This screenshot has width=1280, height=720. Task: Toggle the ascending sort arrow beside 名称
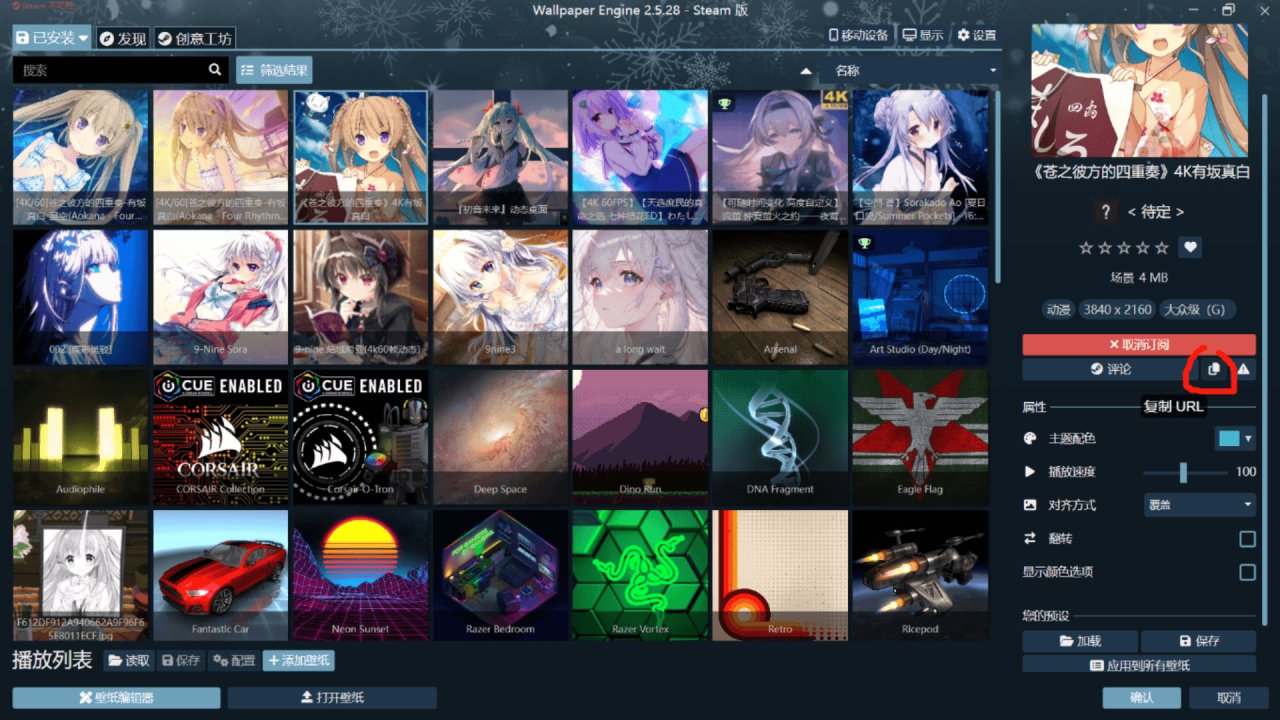[x=806, y=71]
